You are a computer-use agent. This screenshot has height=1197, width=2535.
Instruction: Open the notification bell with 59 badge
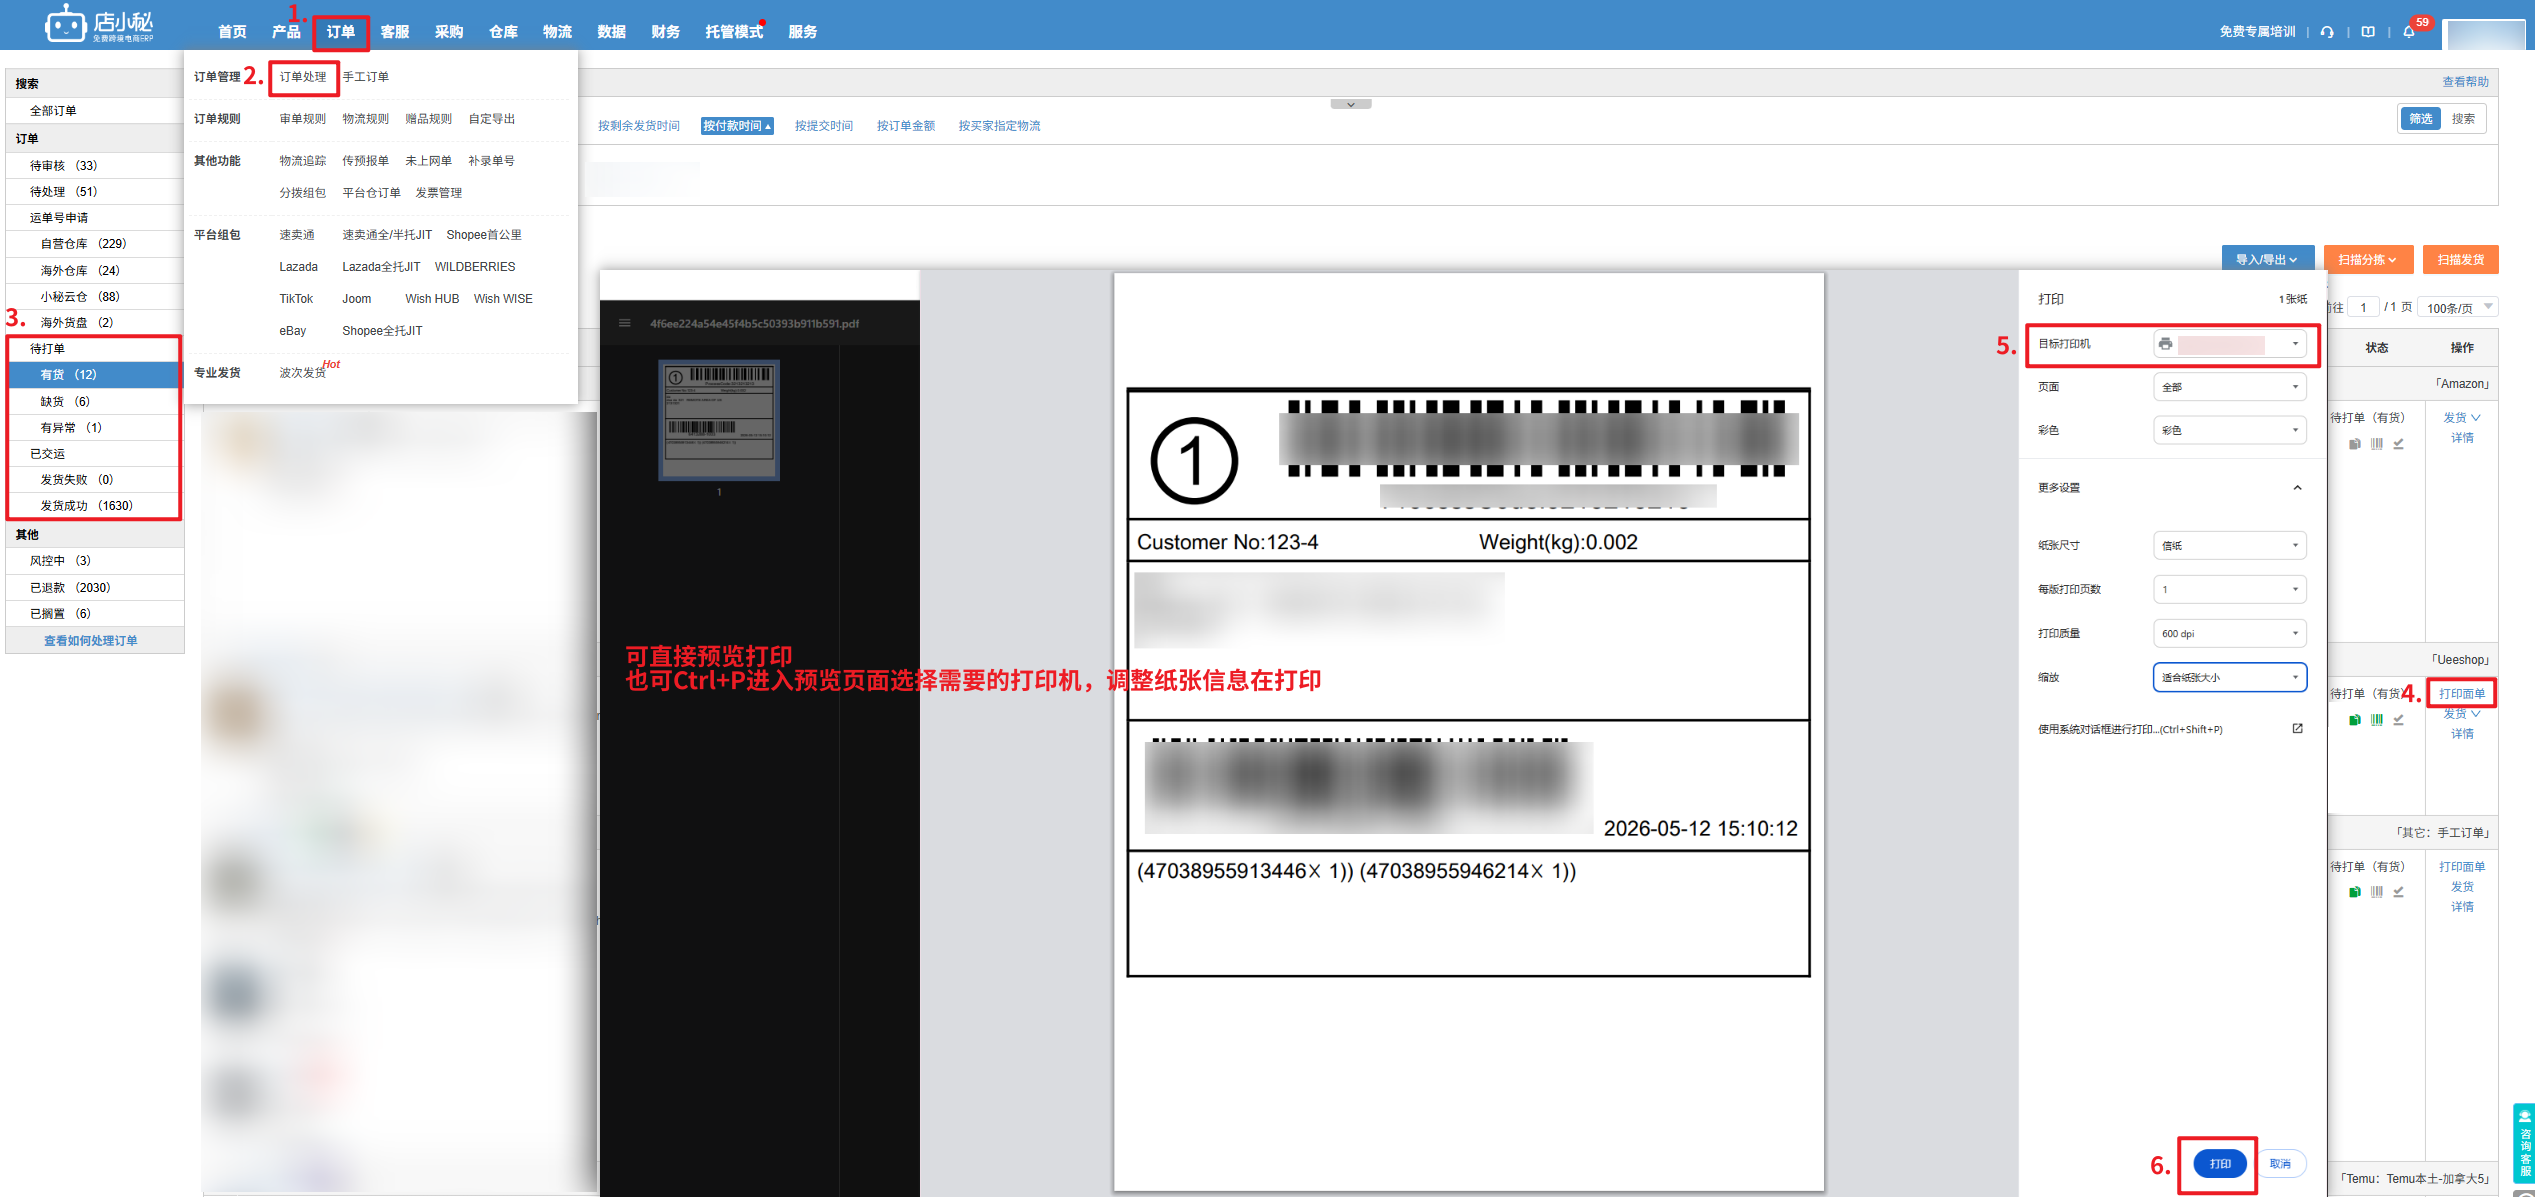tap(2409, 31)
